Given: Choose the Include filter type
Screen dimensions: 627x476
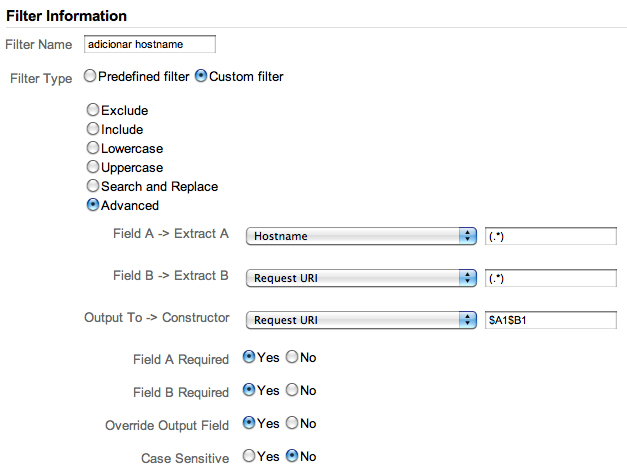Looking at the screenshot, I should 94,129.
